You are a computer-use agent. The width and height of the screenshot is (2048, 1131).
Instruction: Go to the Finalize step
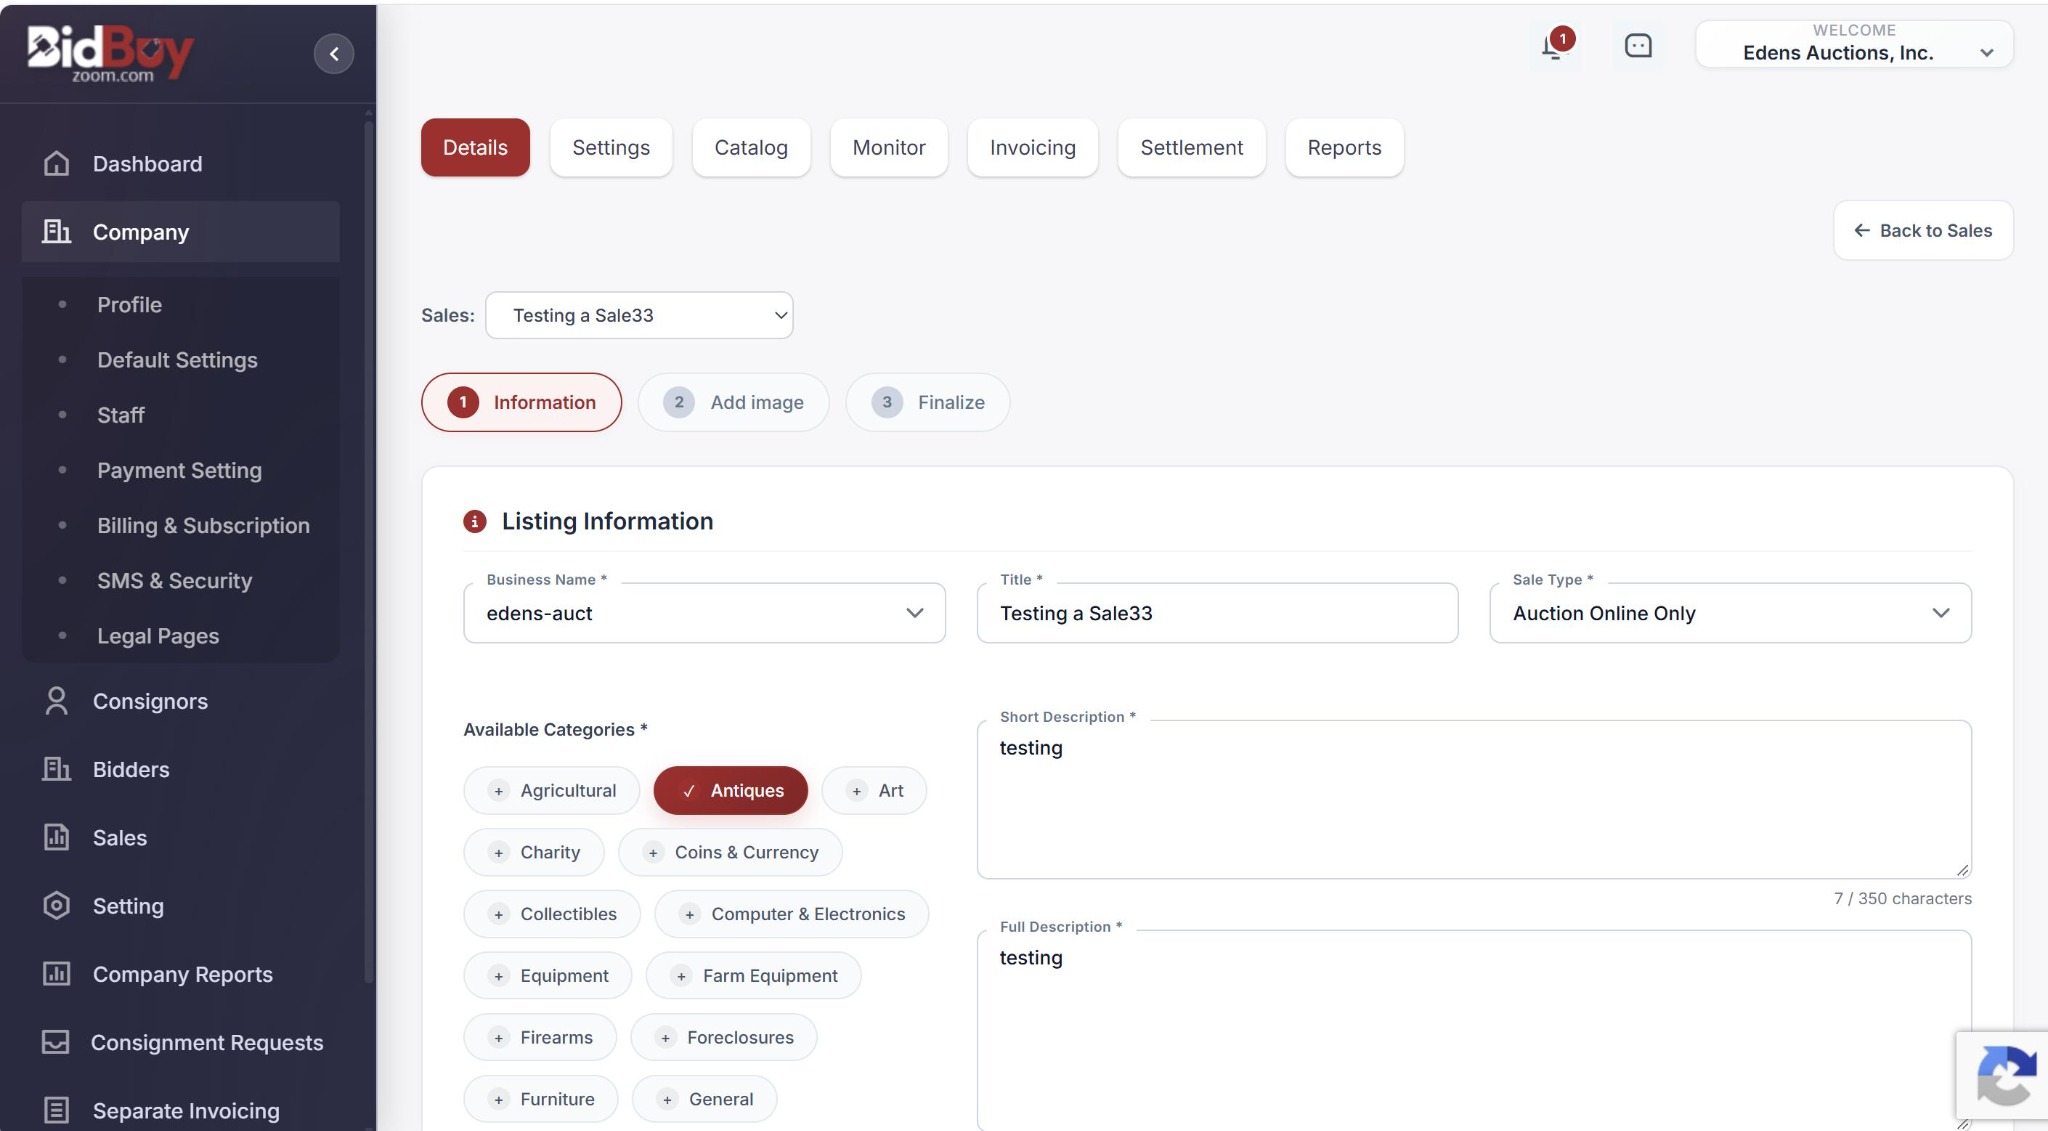pos(928,403)
